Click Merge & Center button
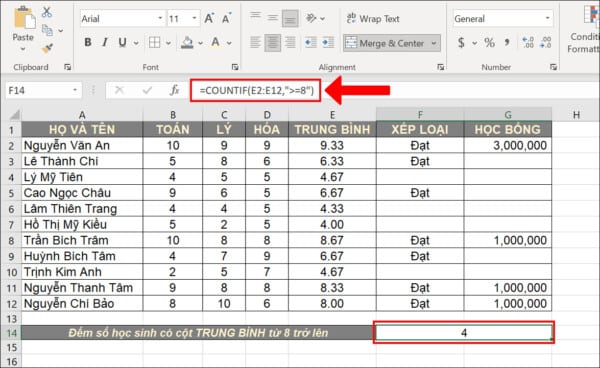 (386, 43)
